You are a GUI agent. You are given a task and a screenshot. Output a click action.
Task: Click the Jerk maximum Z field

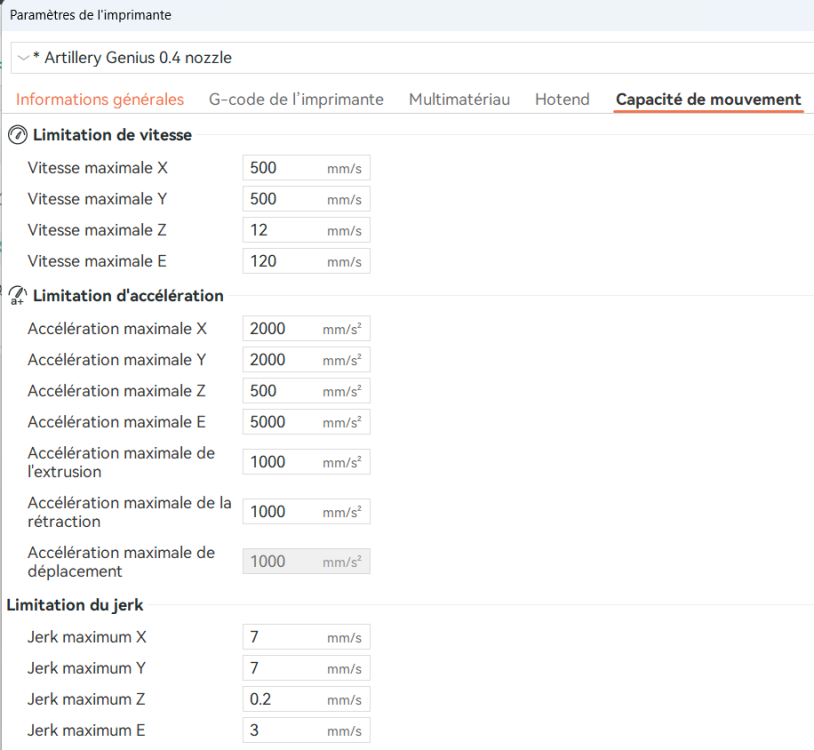306,699
